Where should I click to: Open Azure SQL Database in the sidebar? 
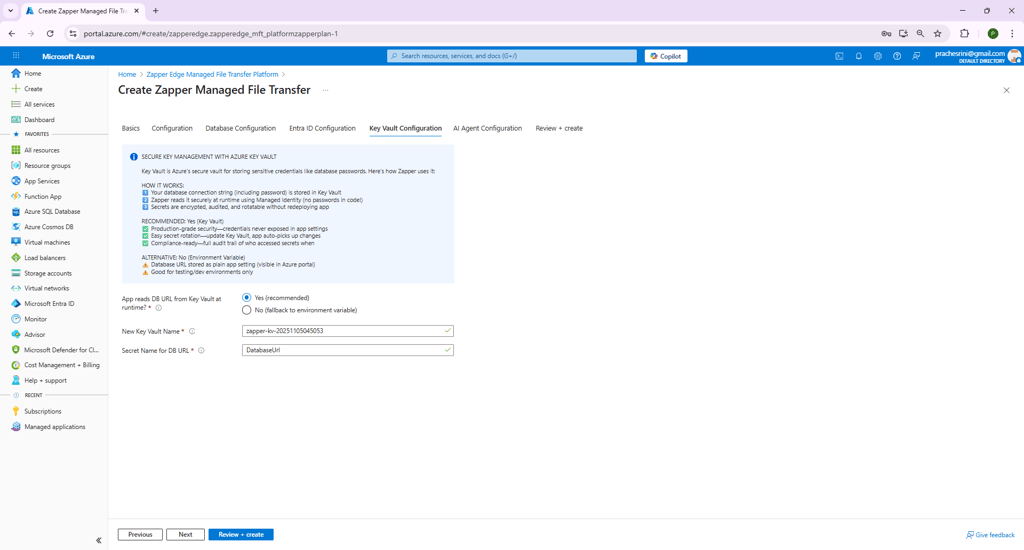tap(54, 212)
